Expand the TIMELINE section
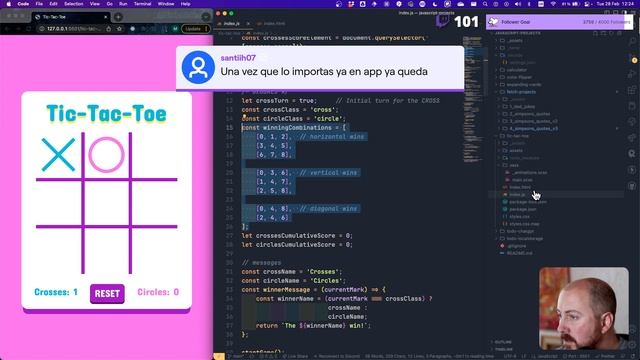Viewport: 640px width, 360px height. tap(504, 349)
